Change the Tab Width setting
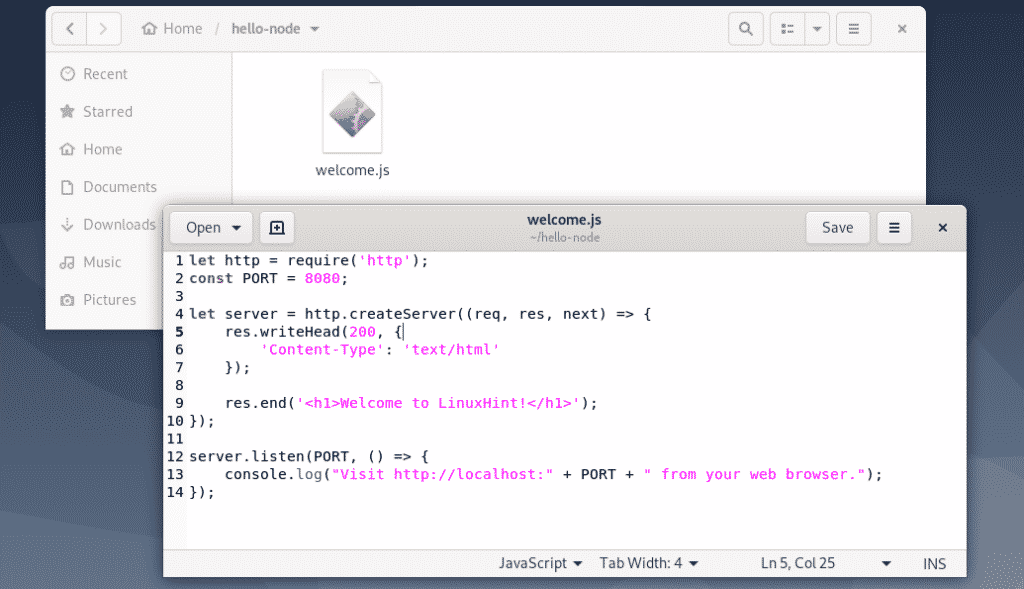 648,563
